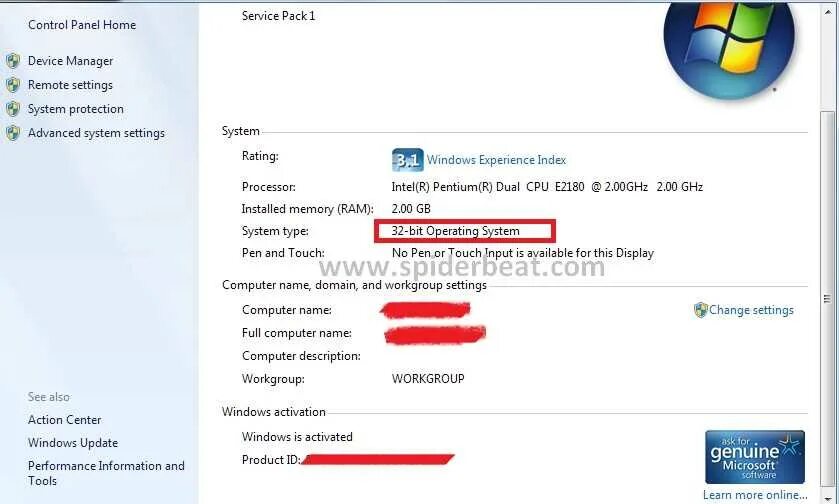Click shield icon beside Advanced system settings
The height and width of the screenshot is (504, 839).
click(x=13, y=133)
